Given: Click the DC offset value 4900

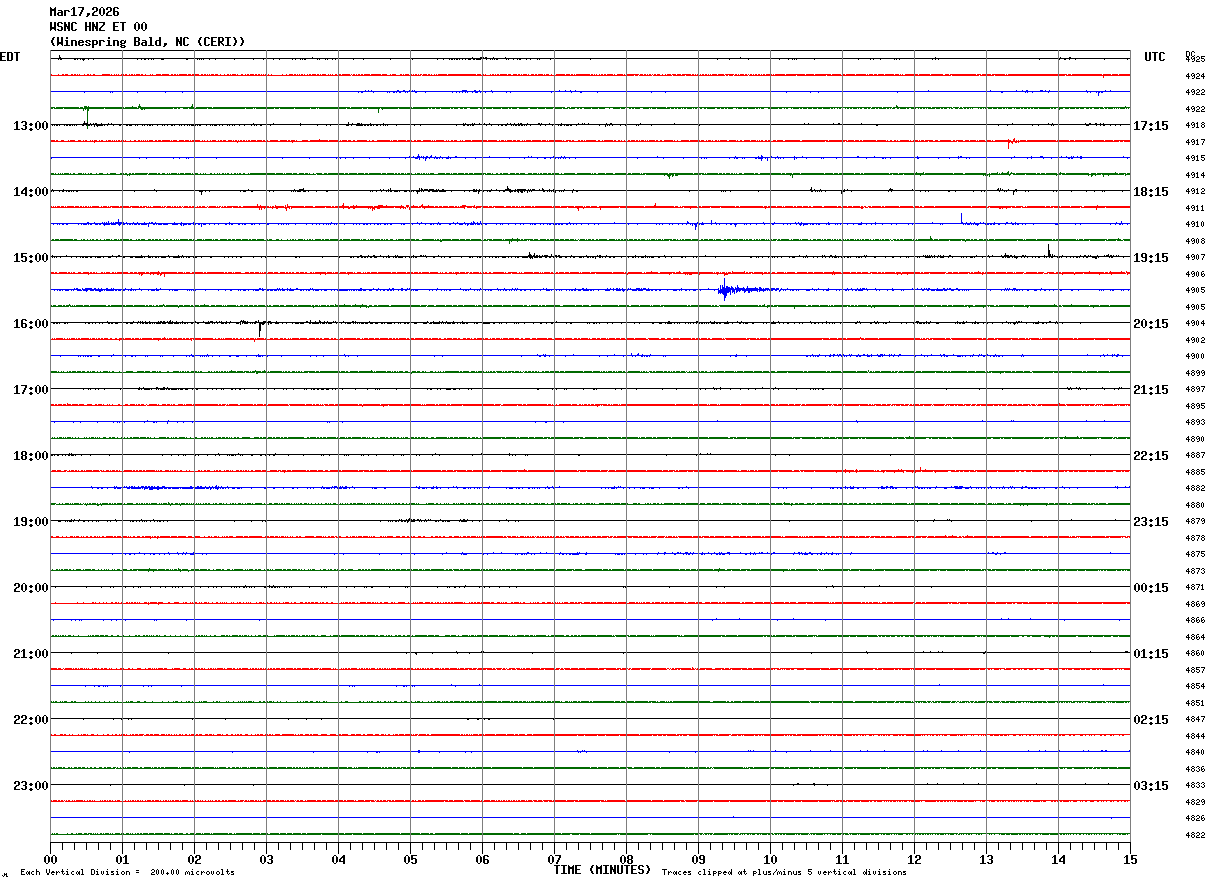Looking at the screenshot, I should (x=1194, y=357).
